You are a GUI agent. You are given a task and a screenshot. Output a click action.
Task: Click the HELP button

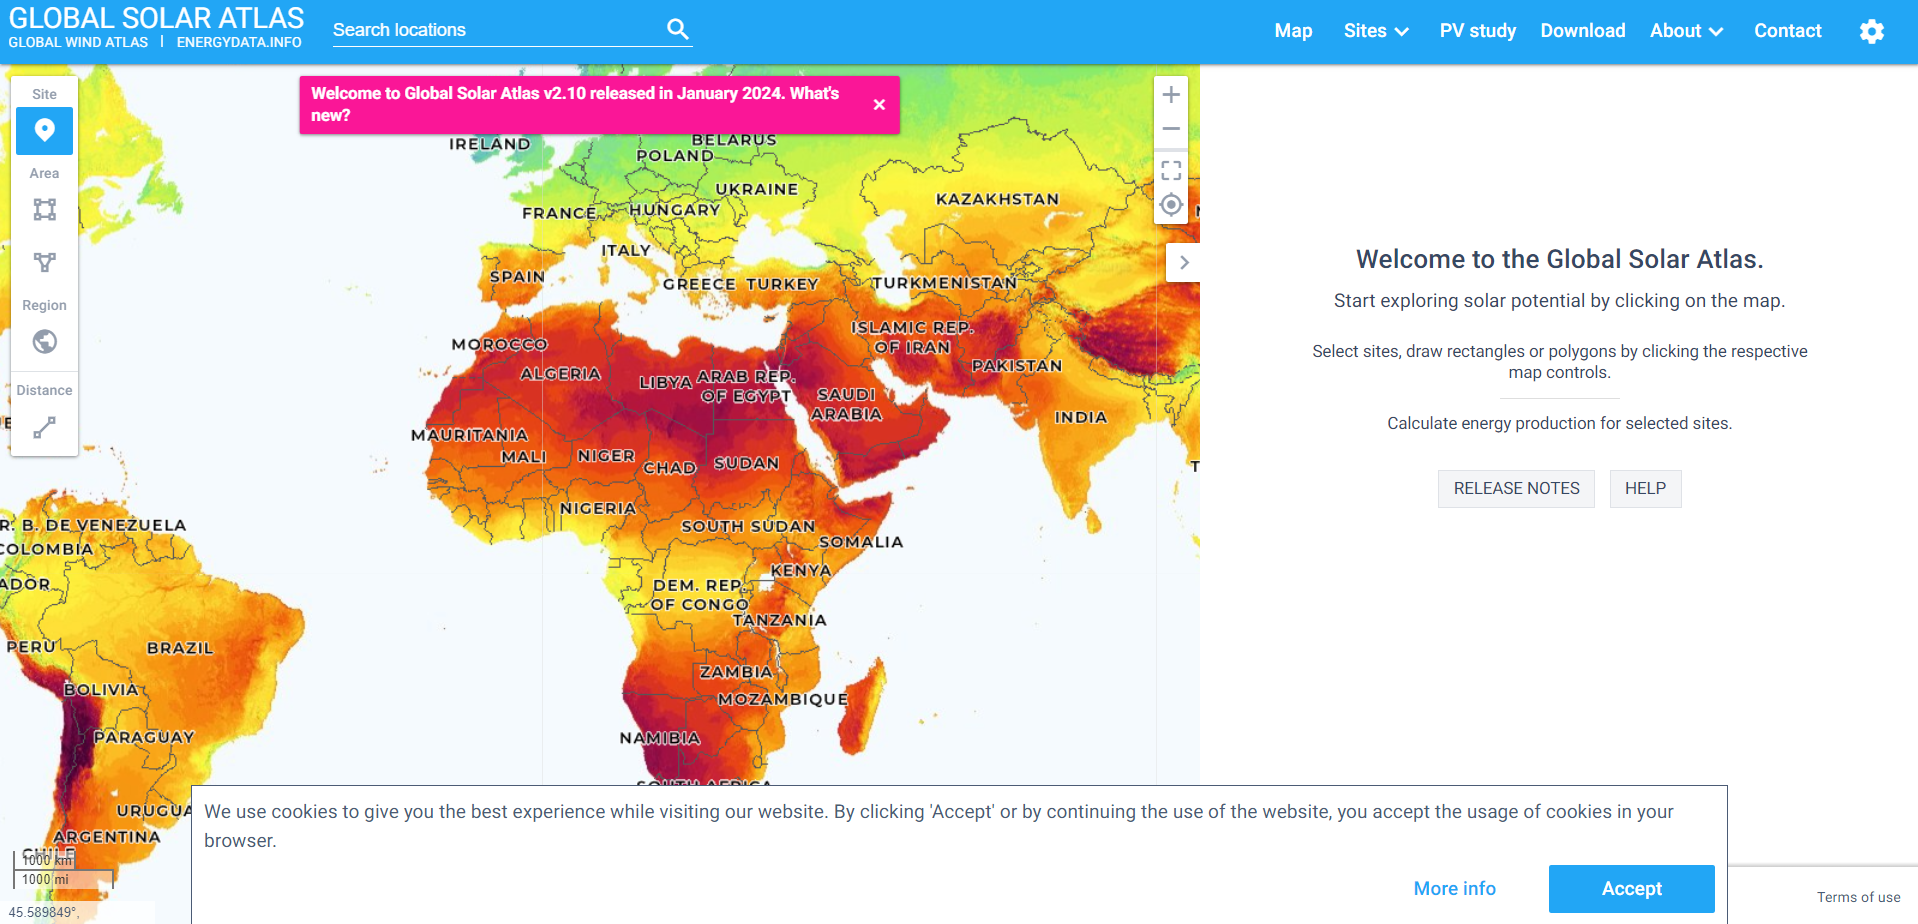coord(1645,489)
